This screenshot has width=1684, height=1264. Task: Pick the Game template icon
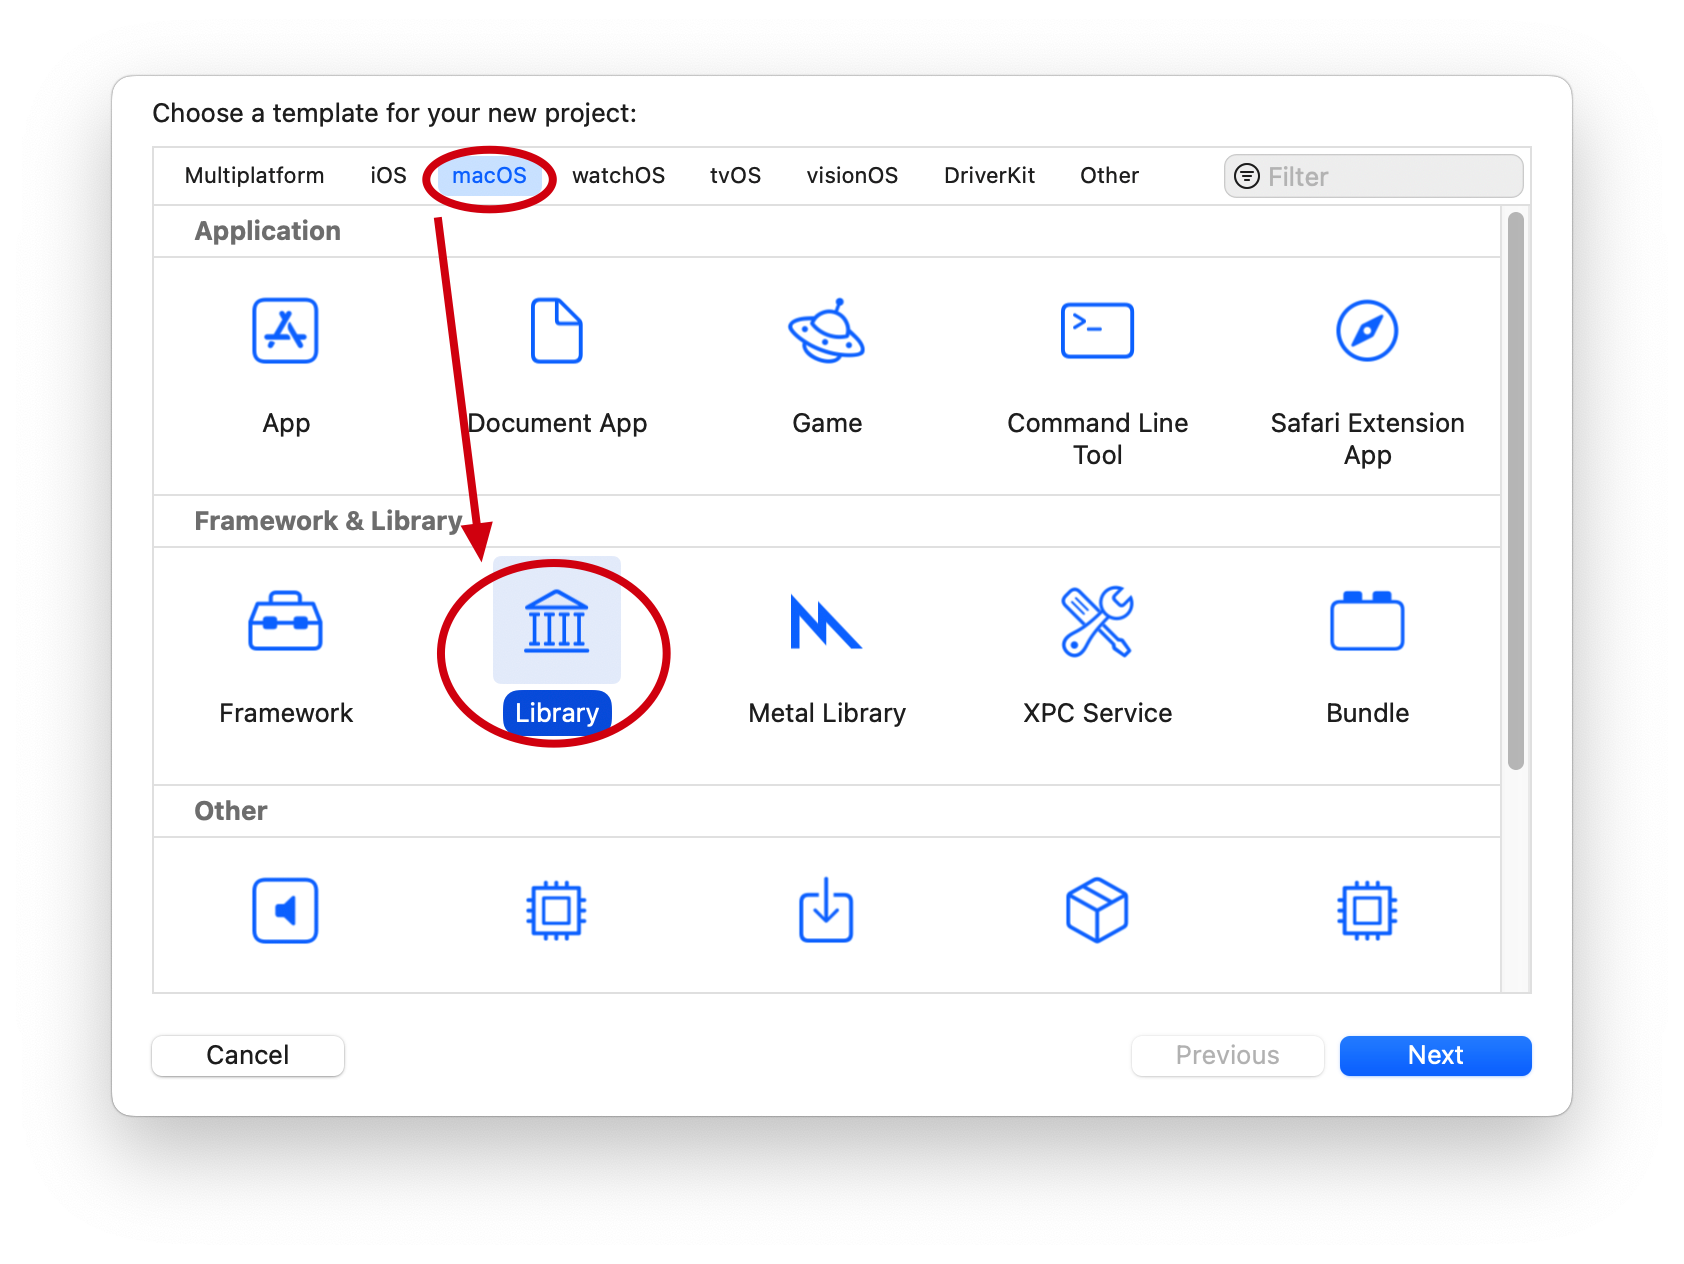(x=826, y=331)
